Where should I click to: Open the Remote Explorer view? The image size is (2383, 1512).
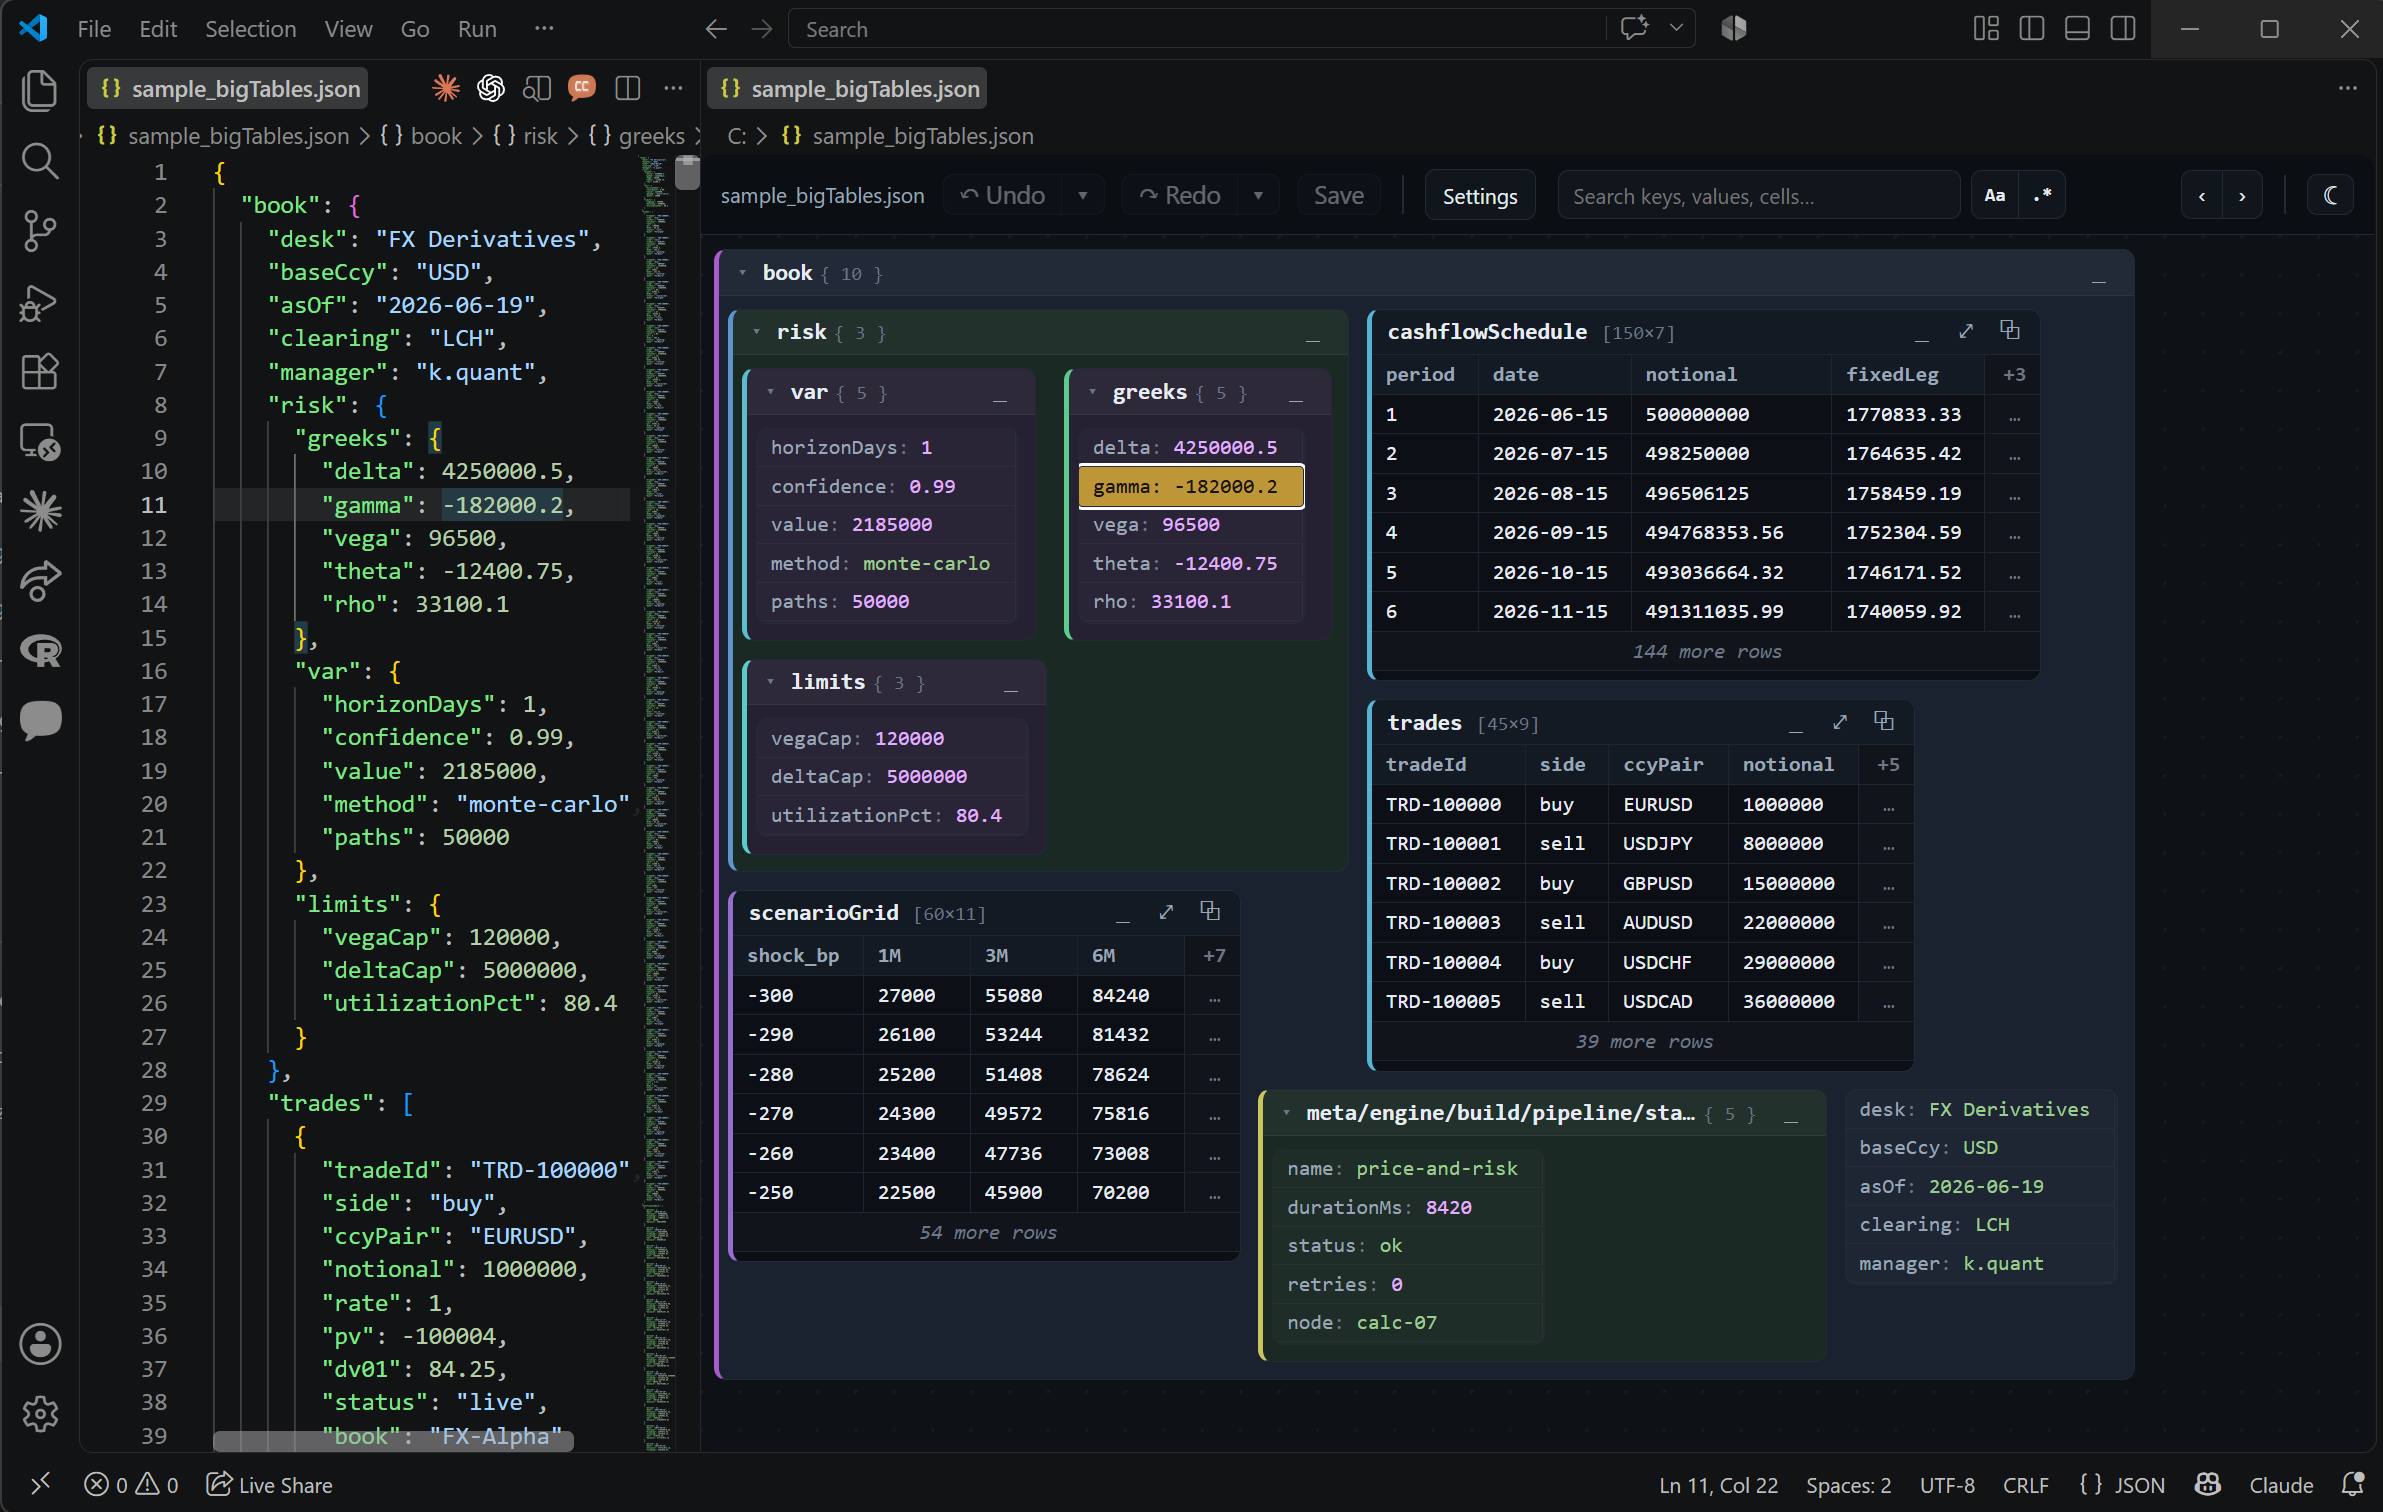(40, 442)
